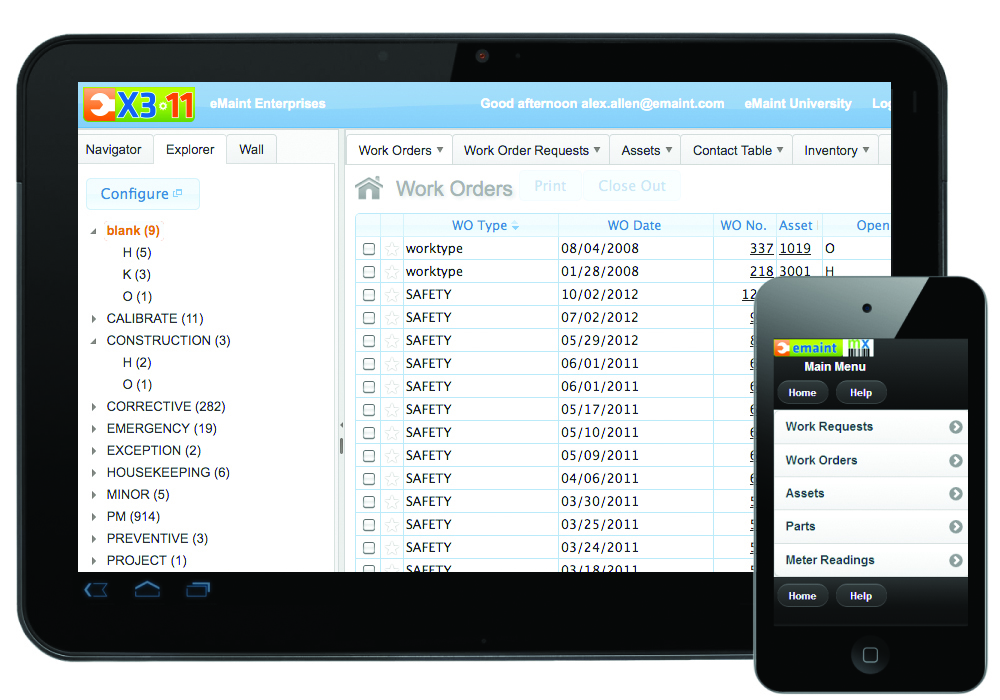Tap the bottom Help button on phone
This screenshot has width=1000, height=700.
pos(861,596)
